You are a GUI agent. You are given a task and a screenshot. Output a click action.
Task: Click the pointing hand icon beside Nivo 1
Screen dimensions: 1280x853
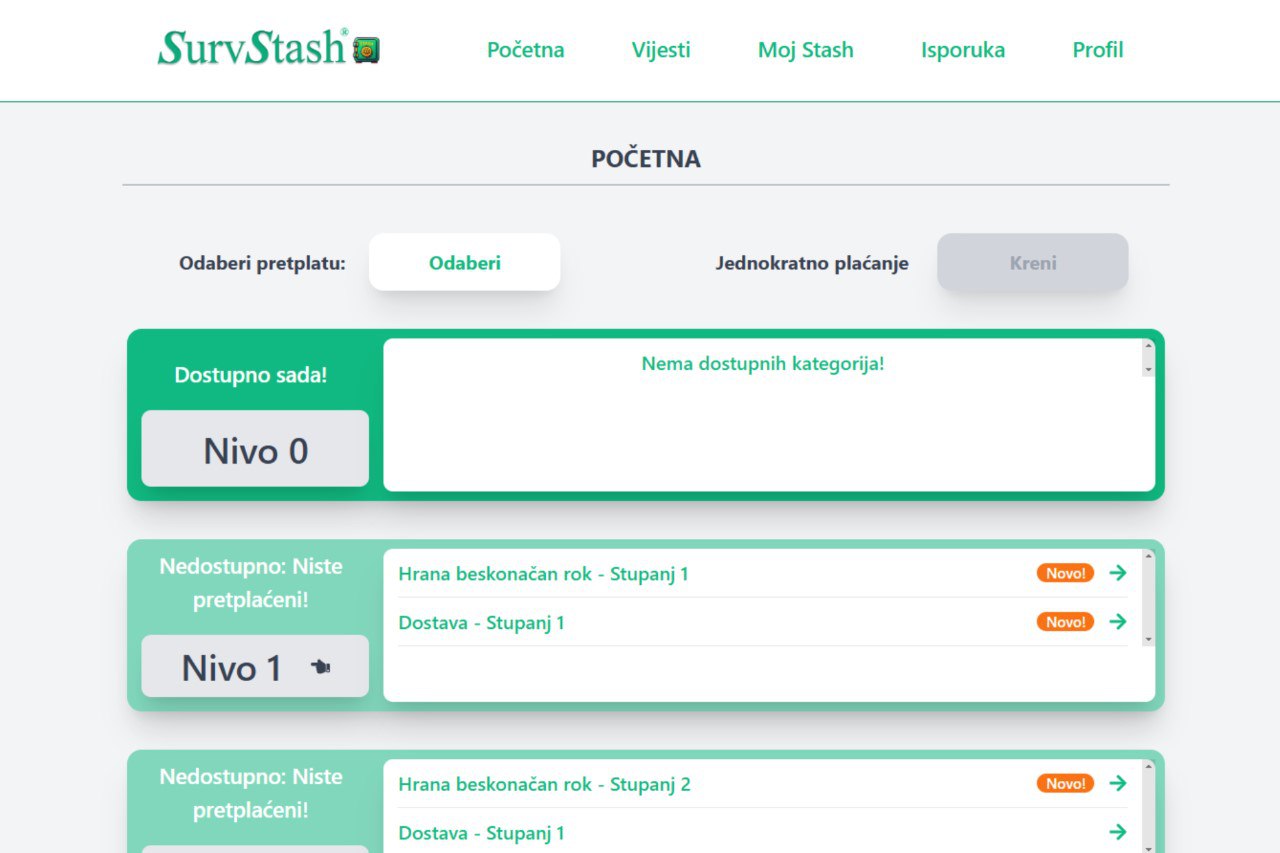click(x=320, y=667)
